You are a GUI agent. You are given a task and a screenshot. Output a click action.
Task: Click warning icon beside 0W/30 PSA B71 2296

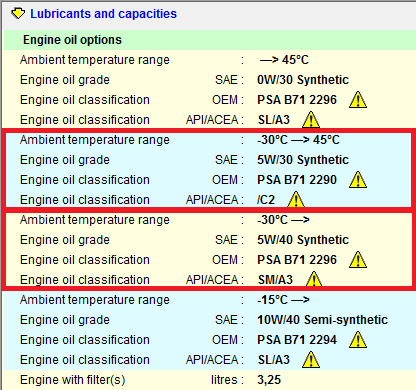coord(358,100)
